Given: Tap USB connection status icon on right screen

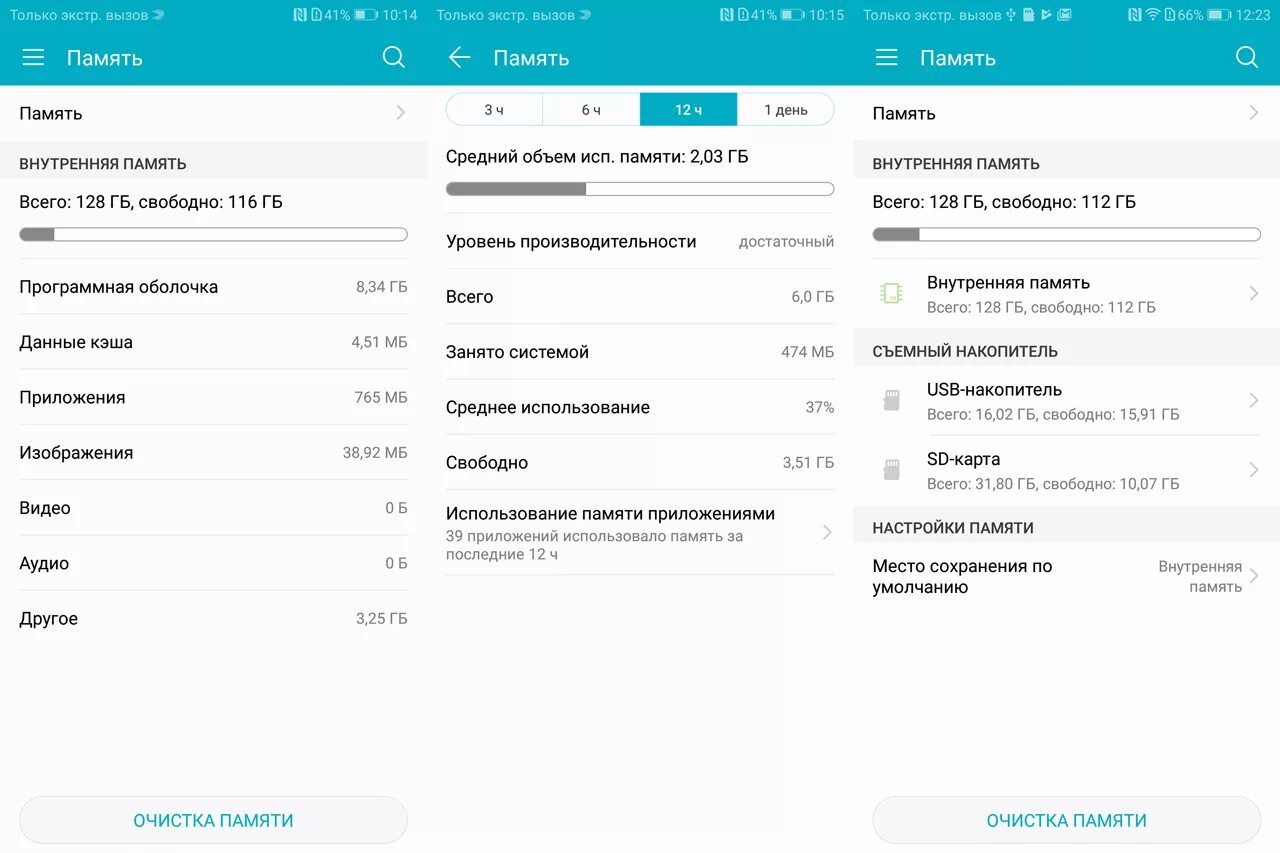Looking at the screenshot, I should pos(1012,15).
